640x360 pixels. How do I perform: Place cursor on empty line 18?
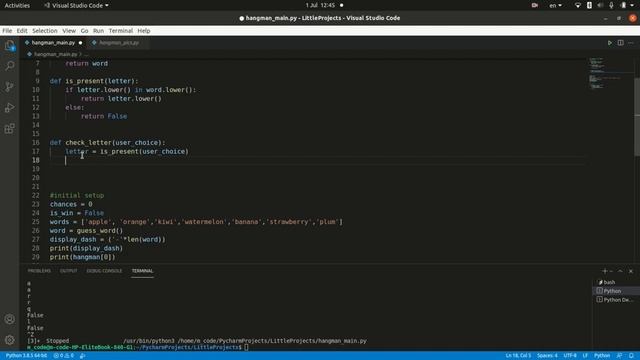click(318, 160)
